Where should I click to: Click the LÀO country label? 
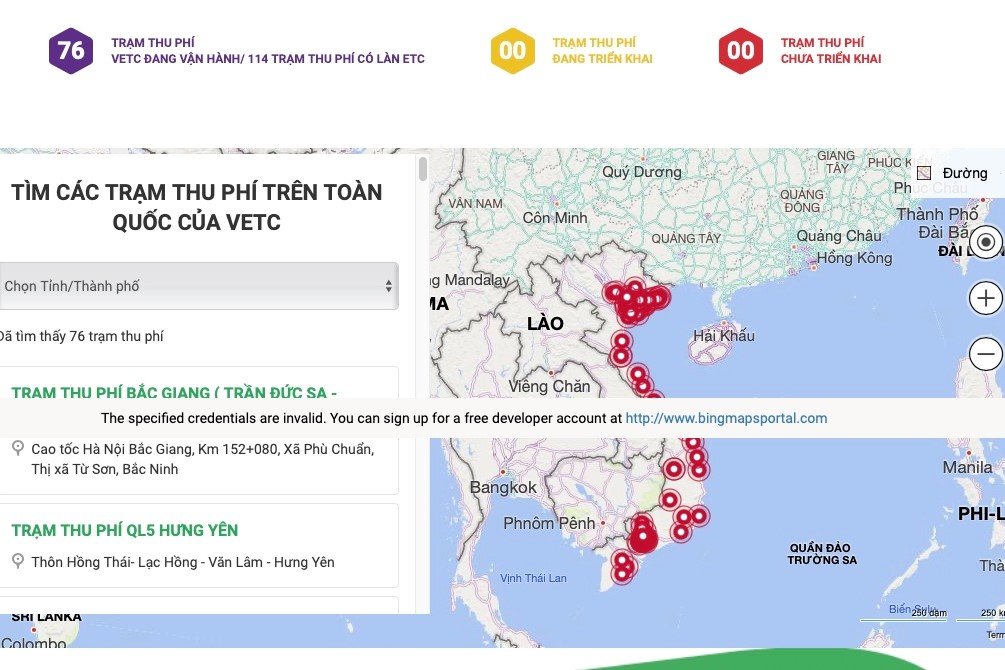tap(545, 323)
